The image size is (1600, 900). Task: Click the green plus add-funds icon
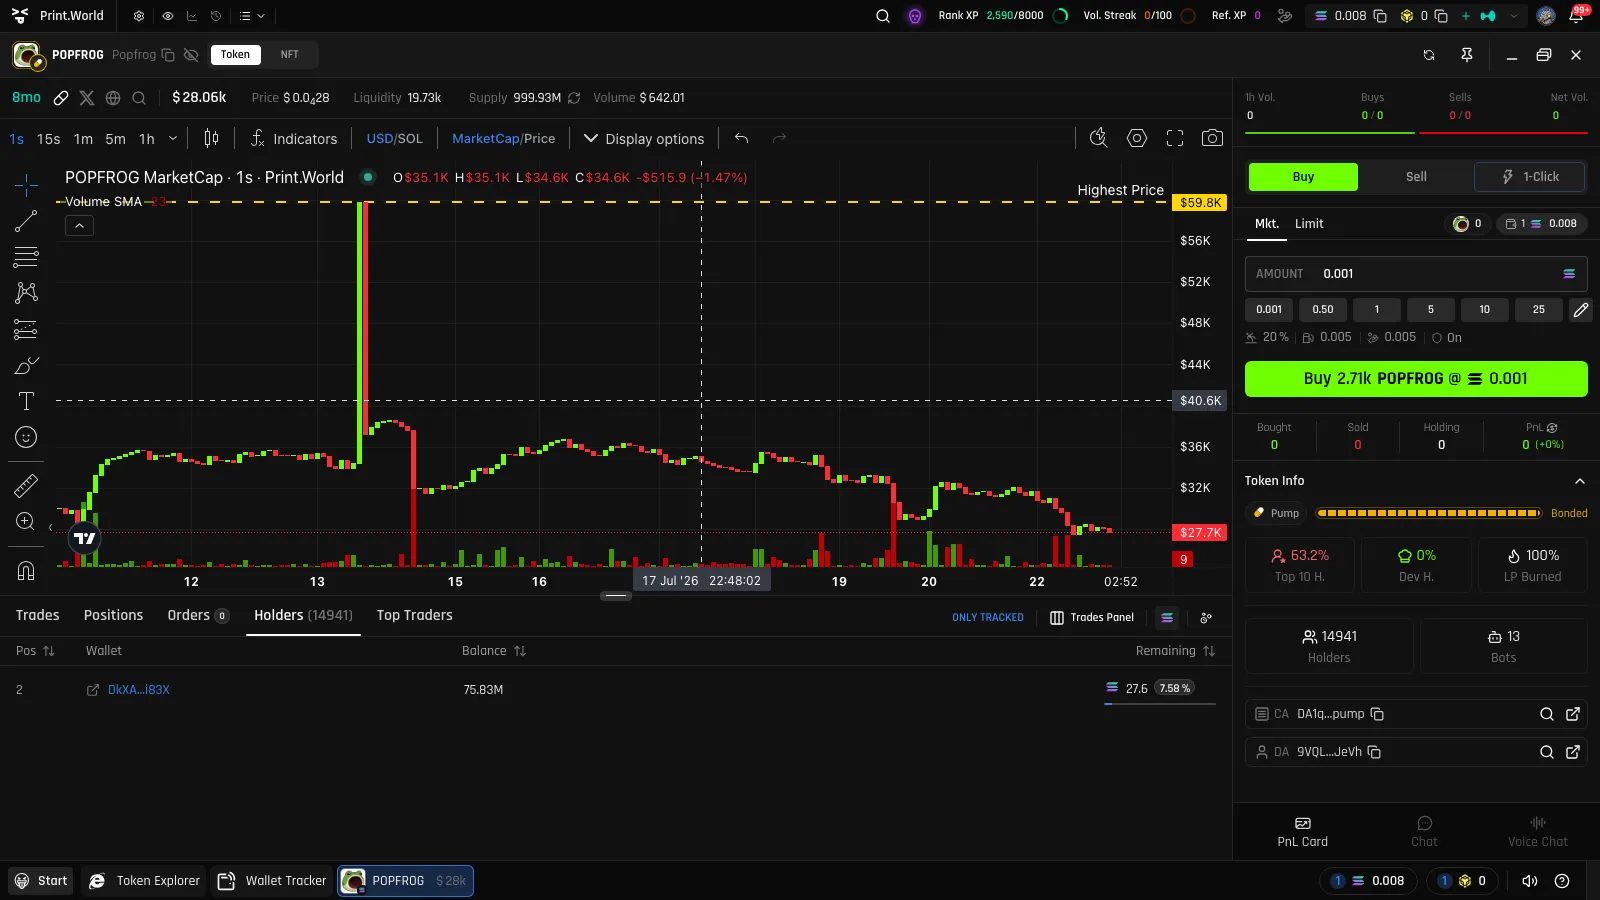pyautogui.click(x=1466, y=16)
